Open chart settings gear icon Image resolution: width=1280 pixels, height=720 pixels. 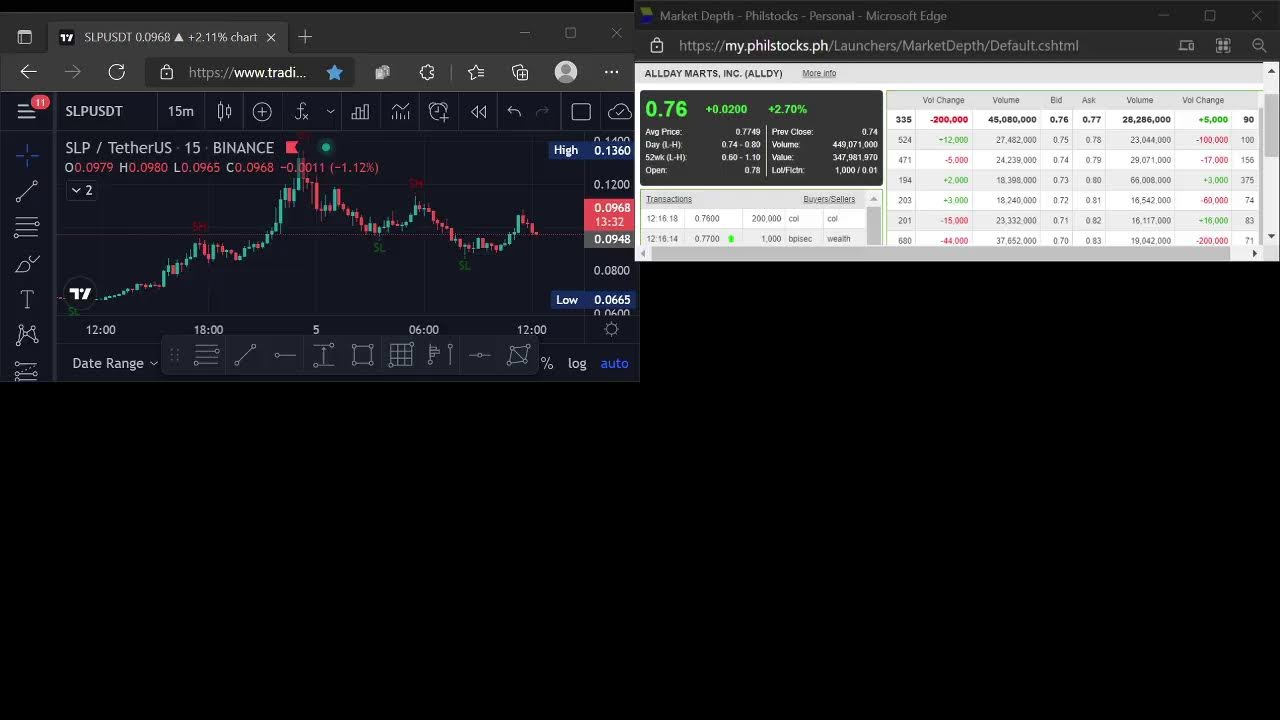pos(611,329)
